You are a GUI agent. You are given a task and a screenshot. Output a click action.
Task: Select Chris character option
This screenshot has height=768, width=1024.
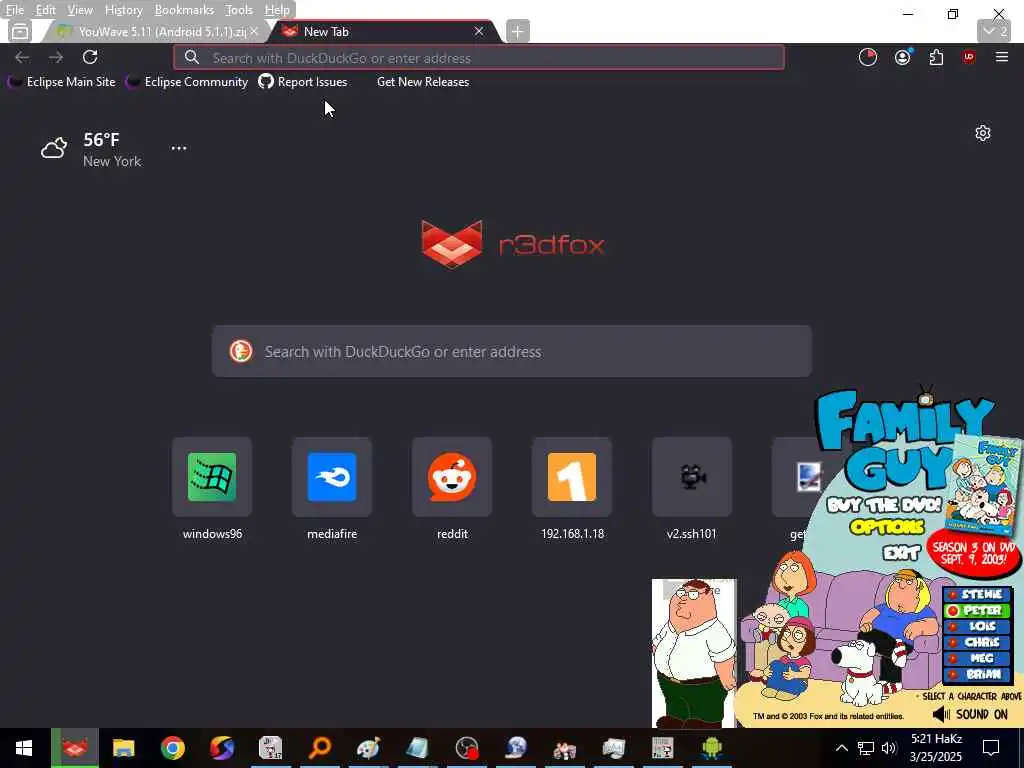pos(977,642)
